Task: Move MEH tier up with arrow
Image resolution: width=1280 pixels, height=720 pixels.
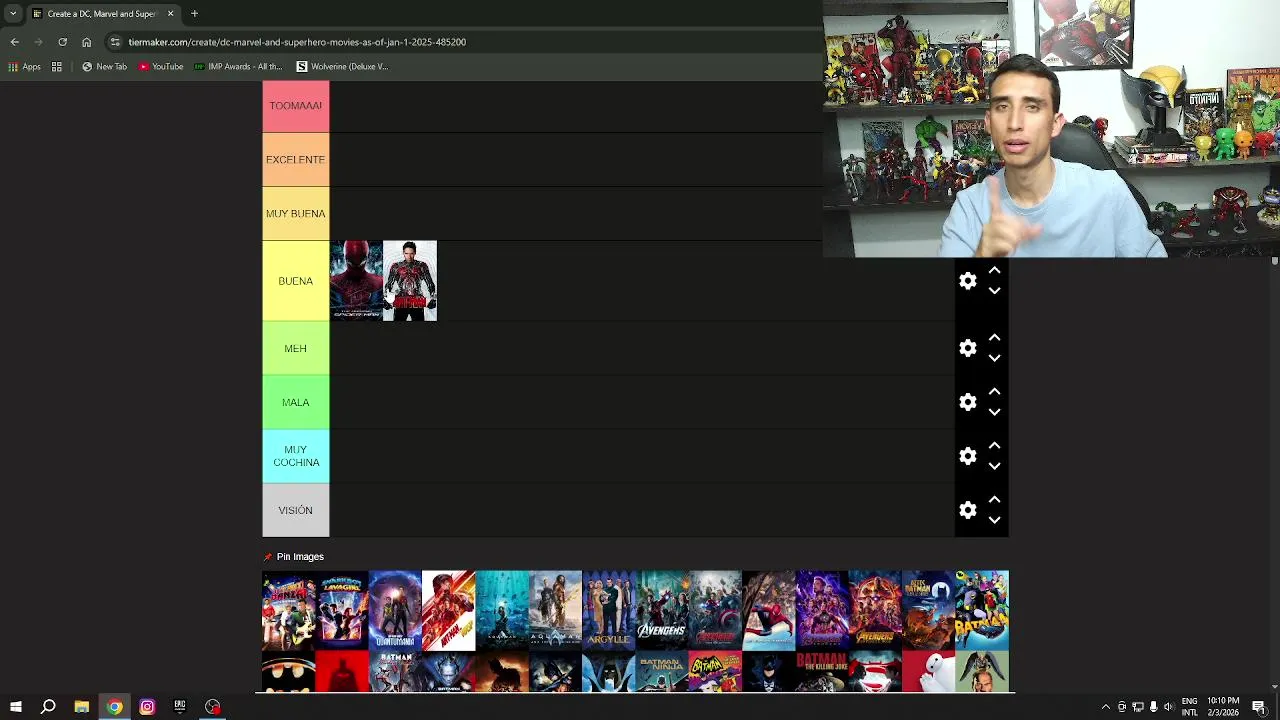Action: click(994, 338)
